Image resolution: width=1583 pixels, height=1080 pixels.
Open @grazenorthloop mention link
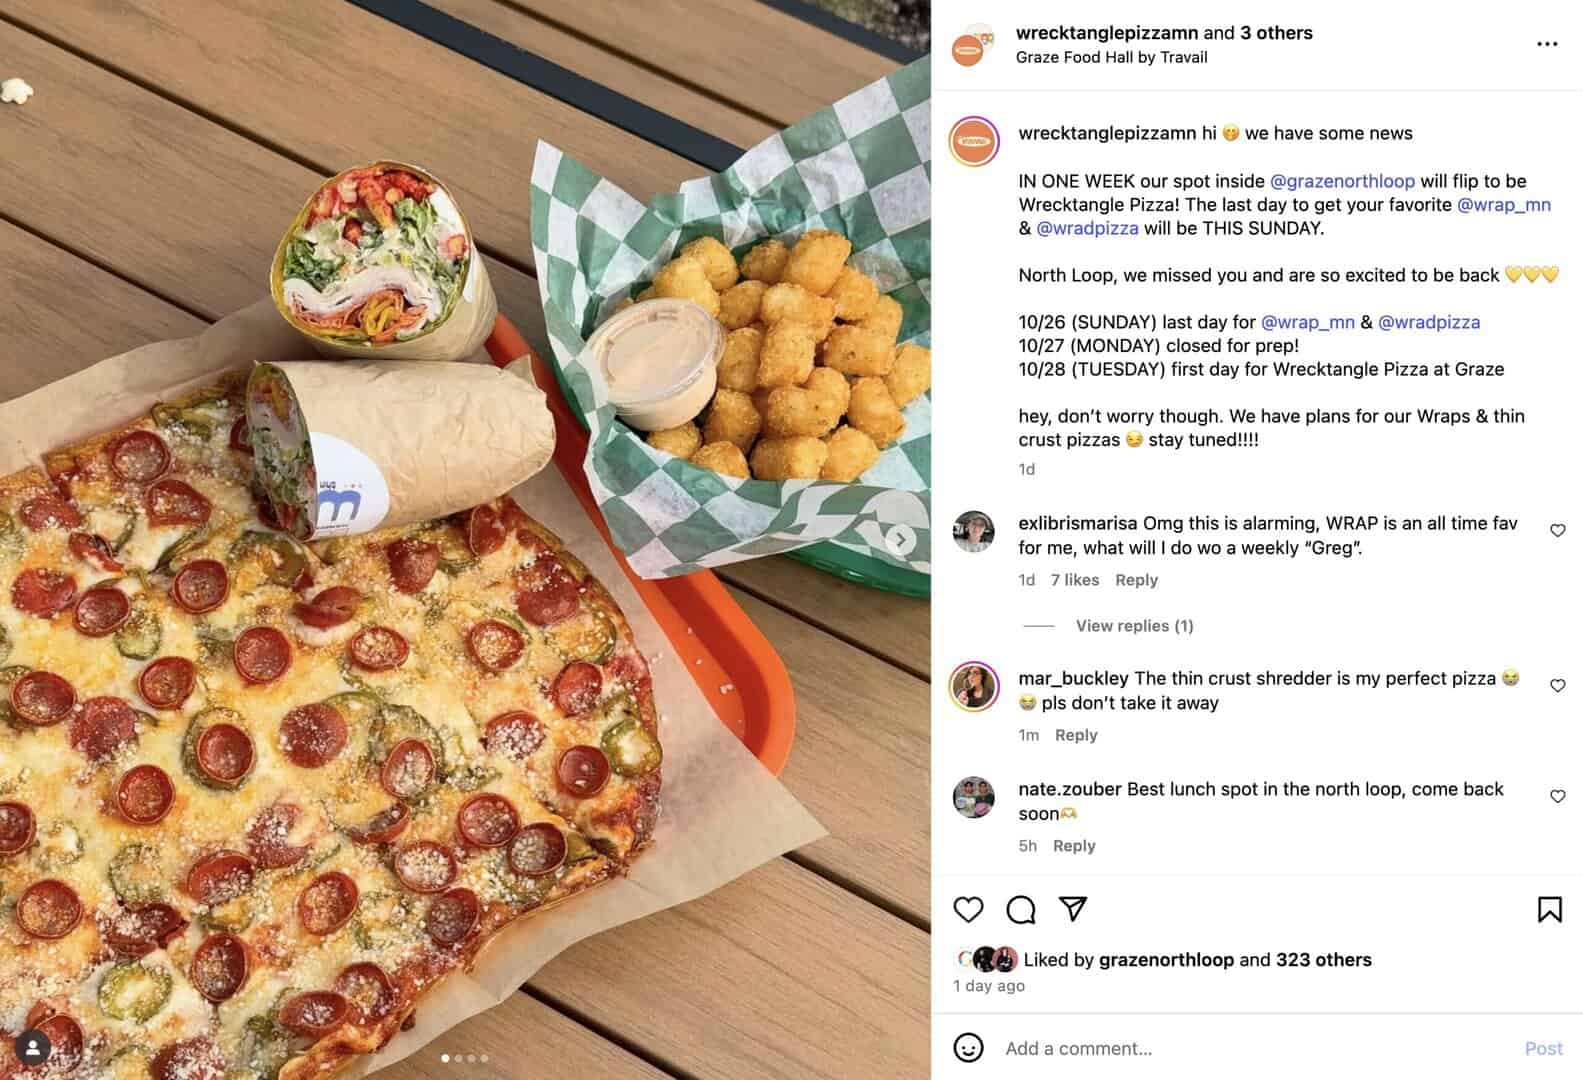coord(1342,181)
